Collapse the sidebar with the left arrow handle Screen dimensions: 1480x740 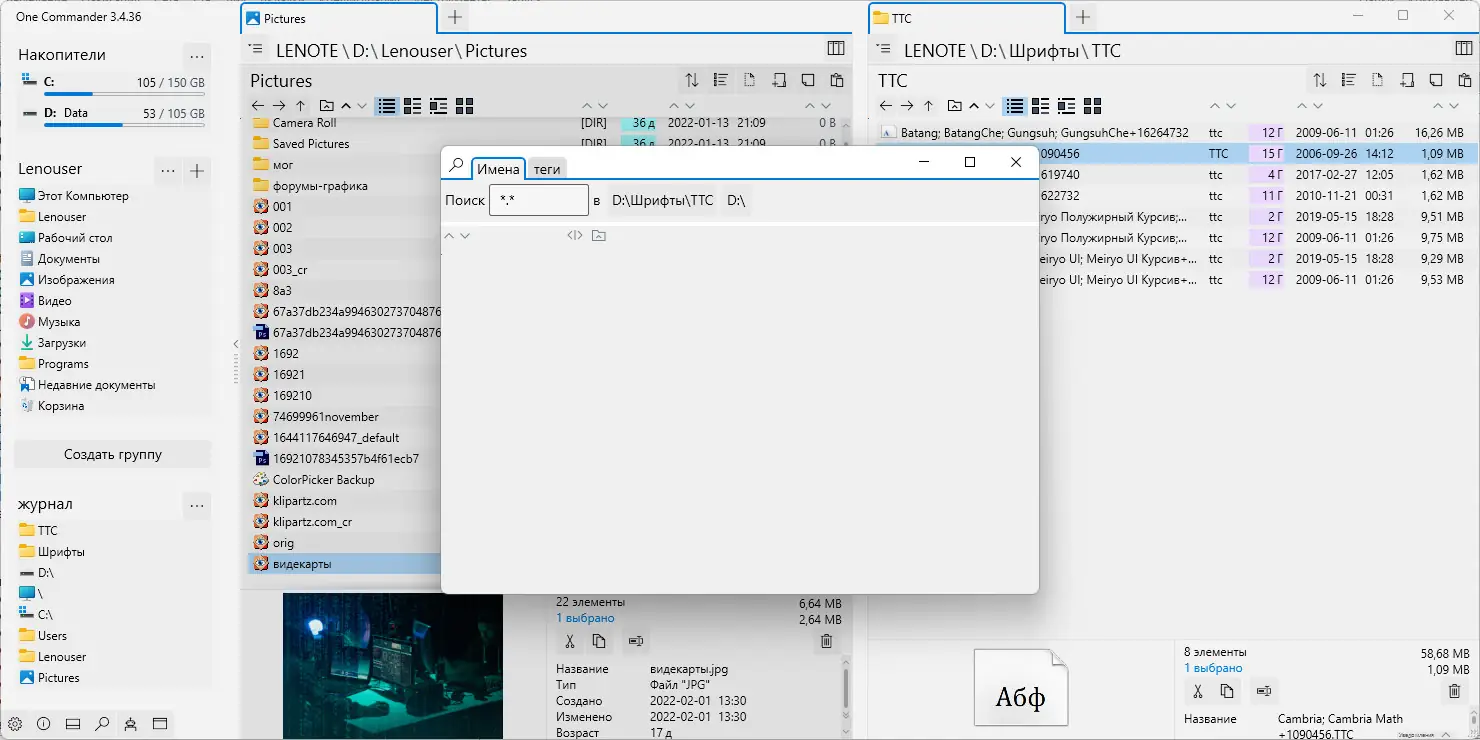[236, 344]
